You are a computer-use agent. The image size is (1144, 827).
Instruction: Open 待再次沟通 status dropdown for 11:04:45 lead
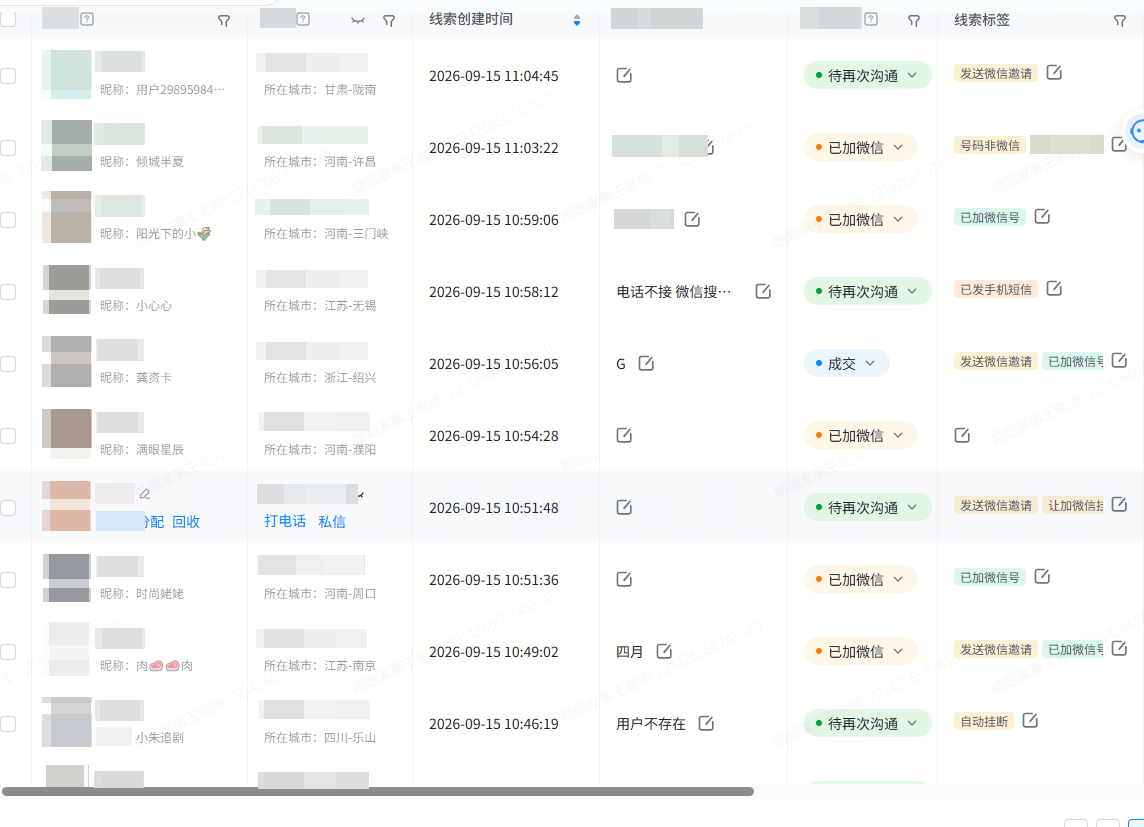click(867, 75)
